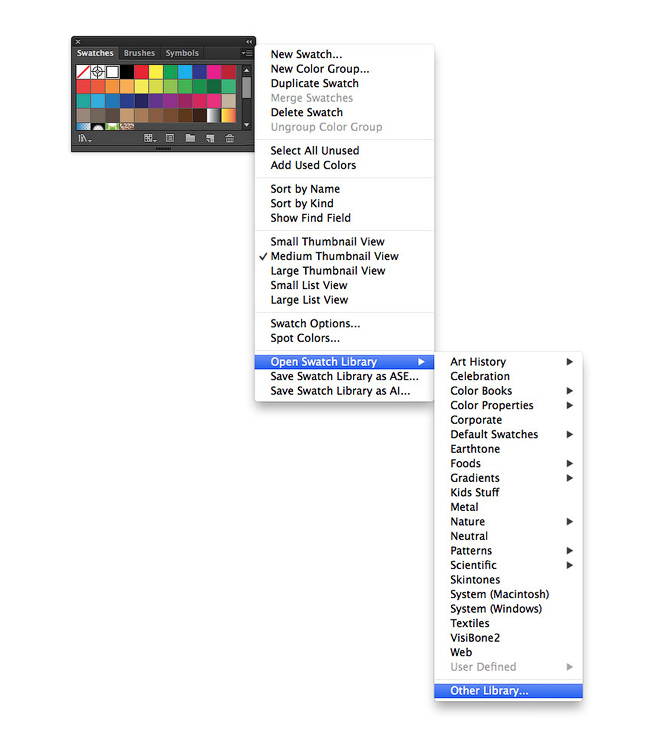Click Other Library... at submenu bottom
This screenshot has width=650, height=738.
508,690
